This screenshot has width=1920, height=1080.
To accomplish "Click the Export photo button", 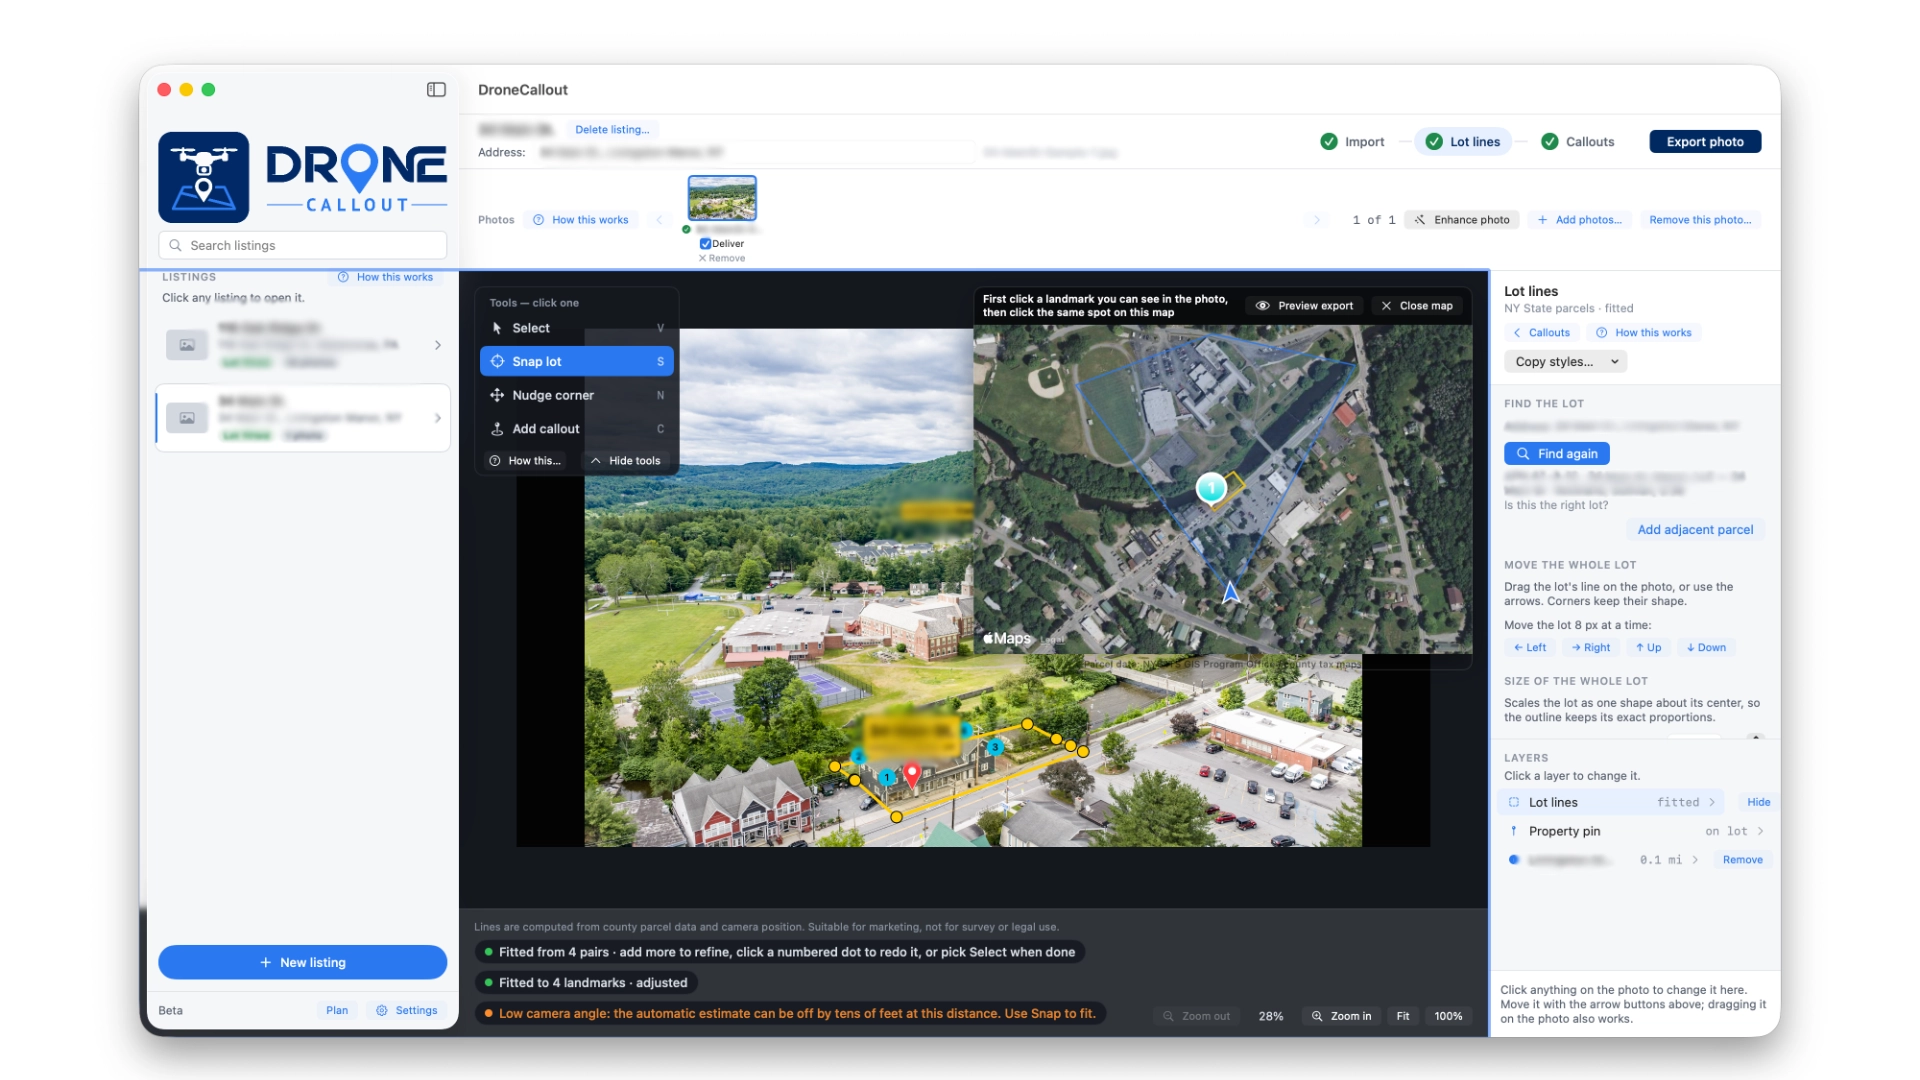I will pyautogui.click(x=1705, y=142).
